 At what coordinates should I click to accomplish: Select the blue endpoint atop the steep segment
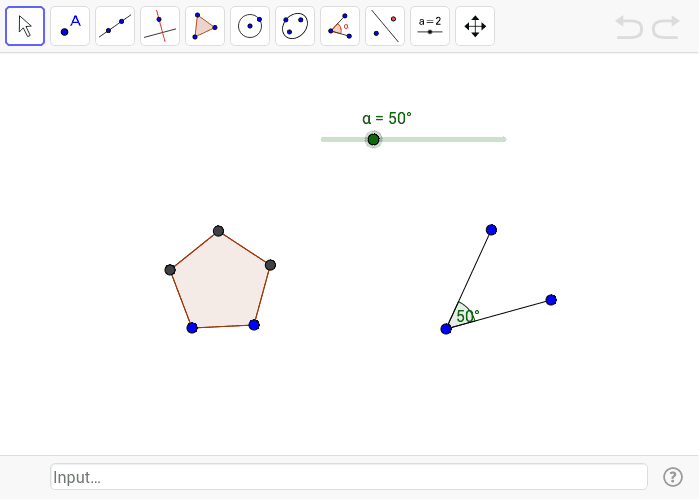tap(491, 230)
